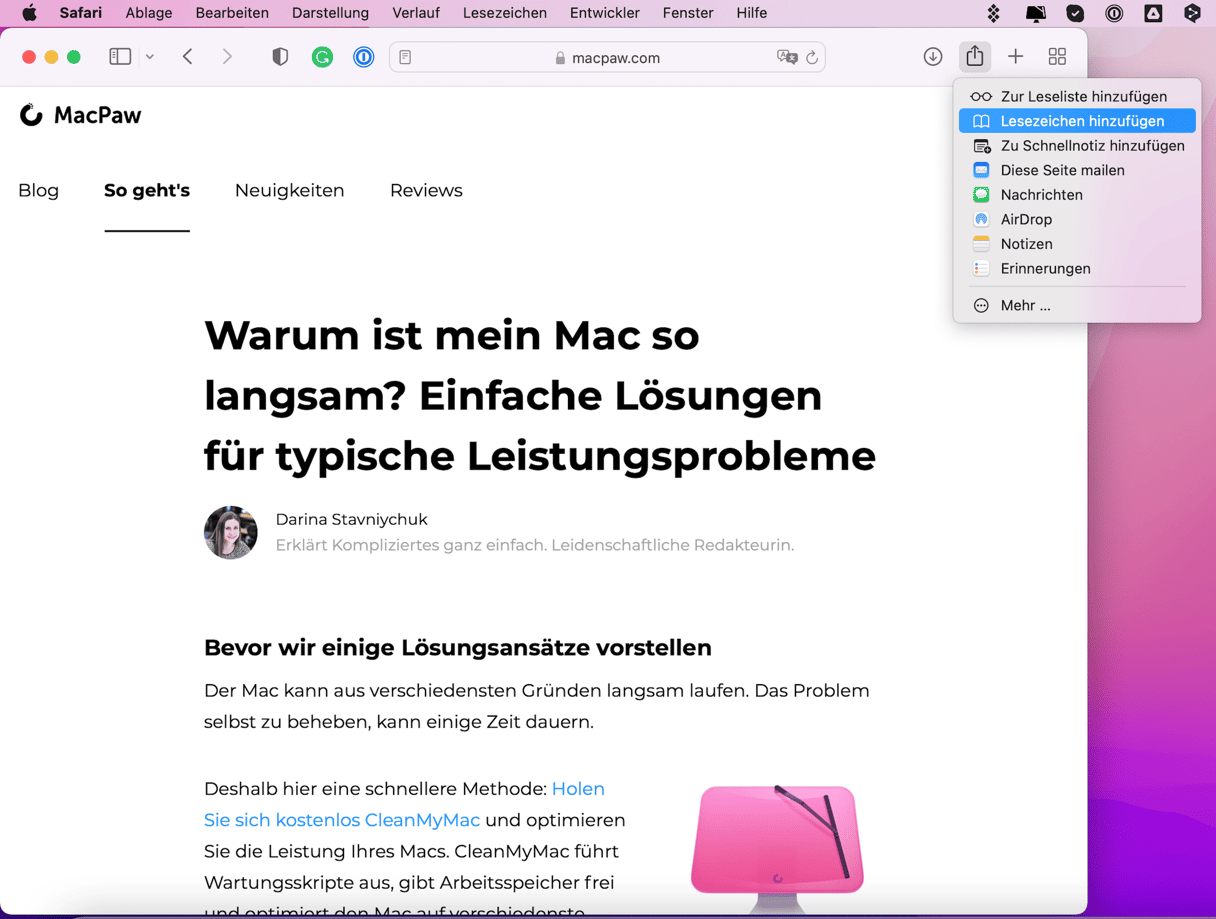This screenshot has height=919, width=1216.
Task: Select the So geht's tab
Action: 147,190
